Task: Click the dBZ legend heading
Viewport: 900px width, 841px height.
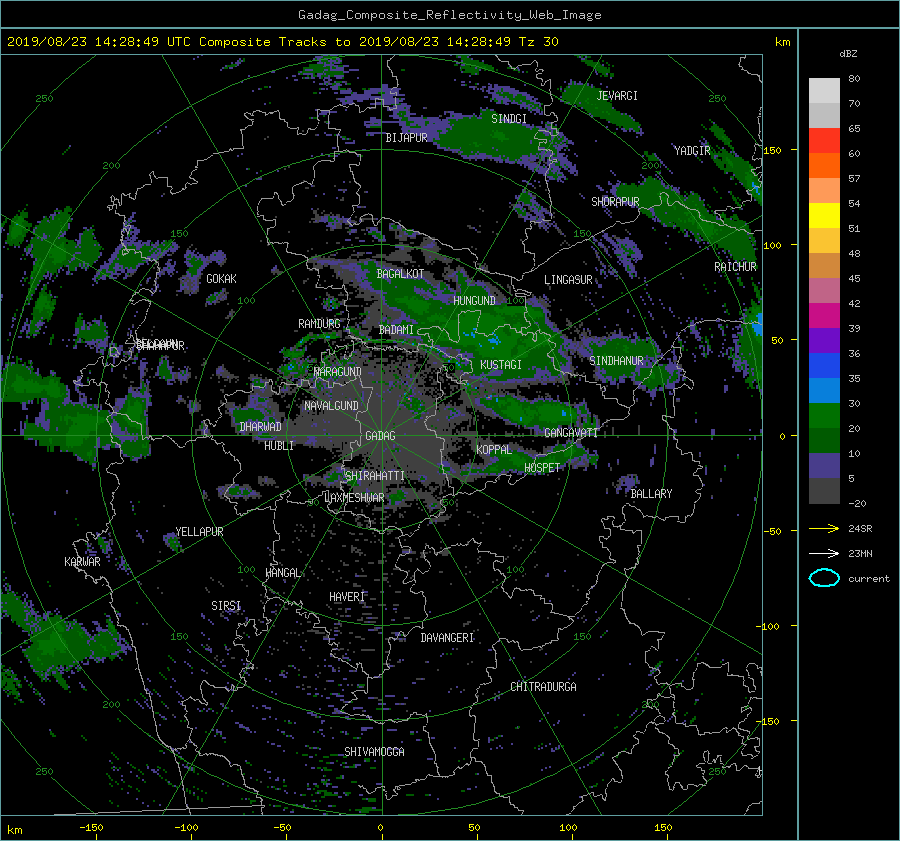Action: click(848, 54)
